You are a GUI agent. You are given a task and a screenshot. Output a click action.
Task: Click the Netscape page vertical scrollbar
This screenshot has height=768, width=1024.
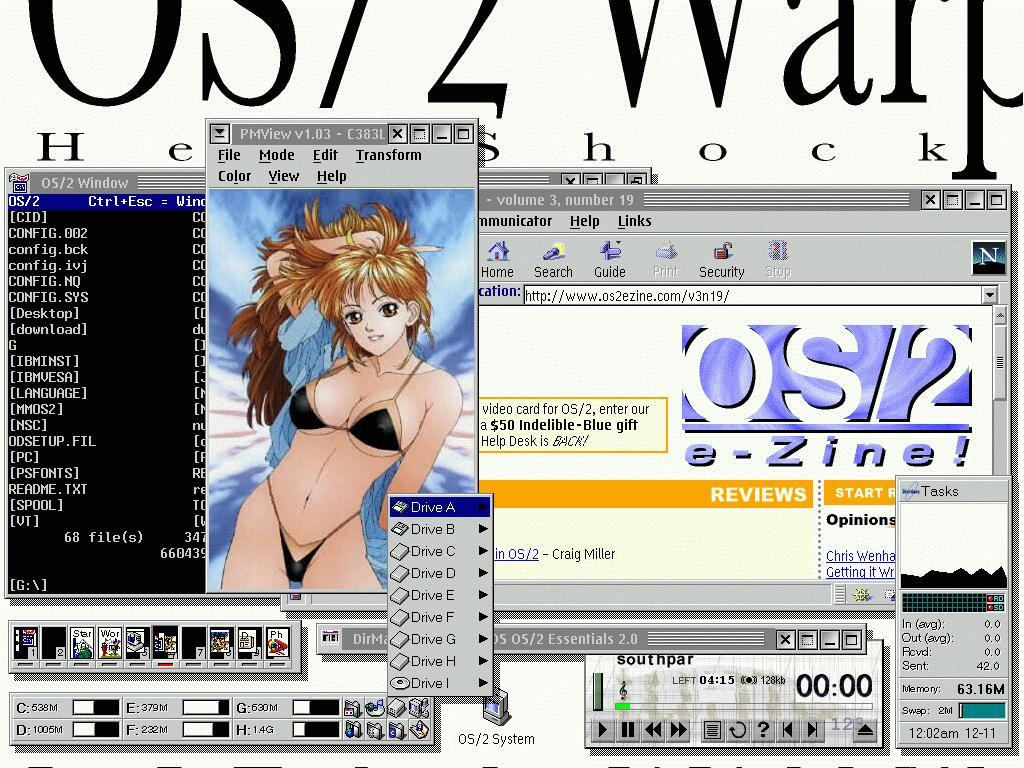1000,389
